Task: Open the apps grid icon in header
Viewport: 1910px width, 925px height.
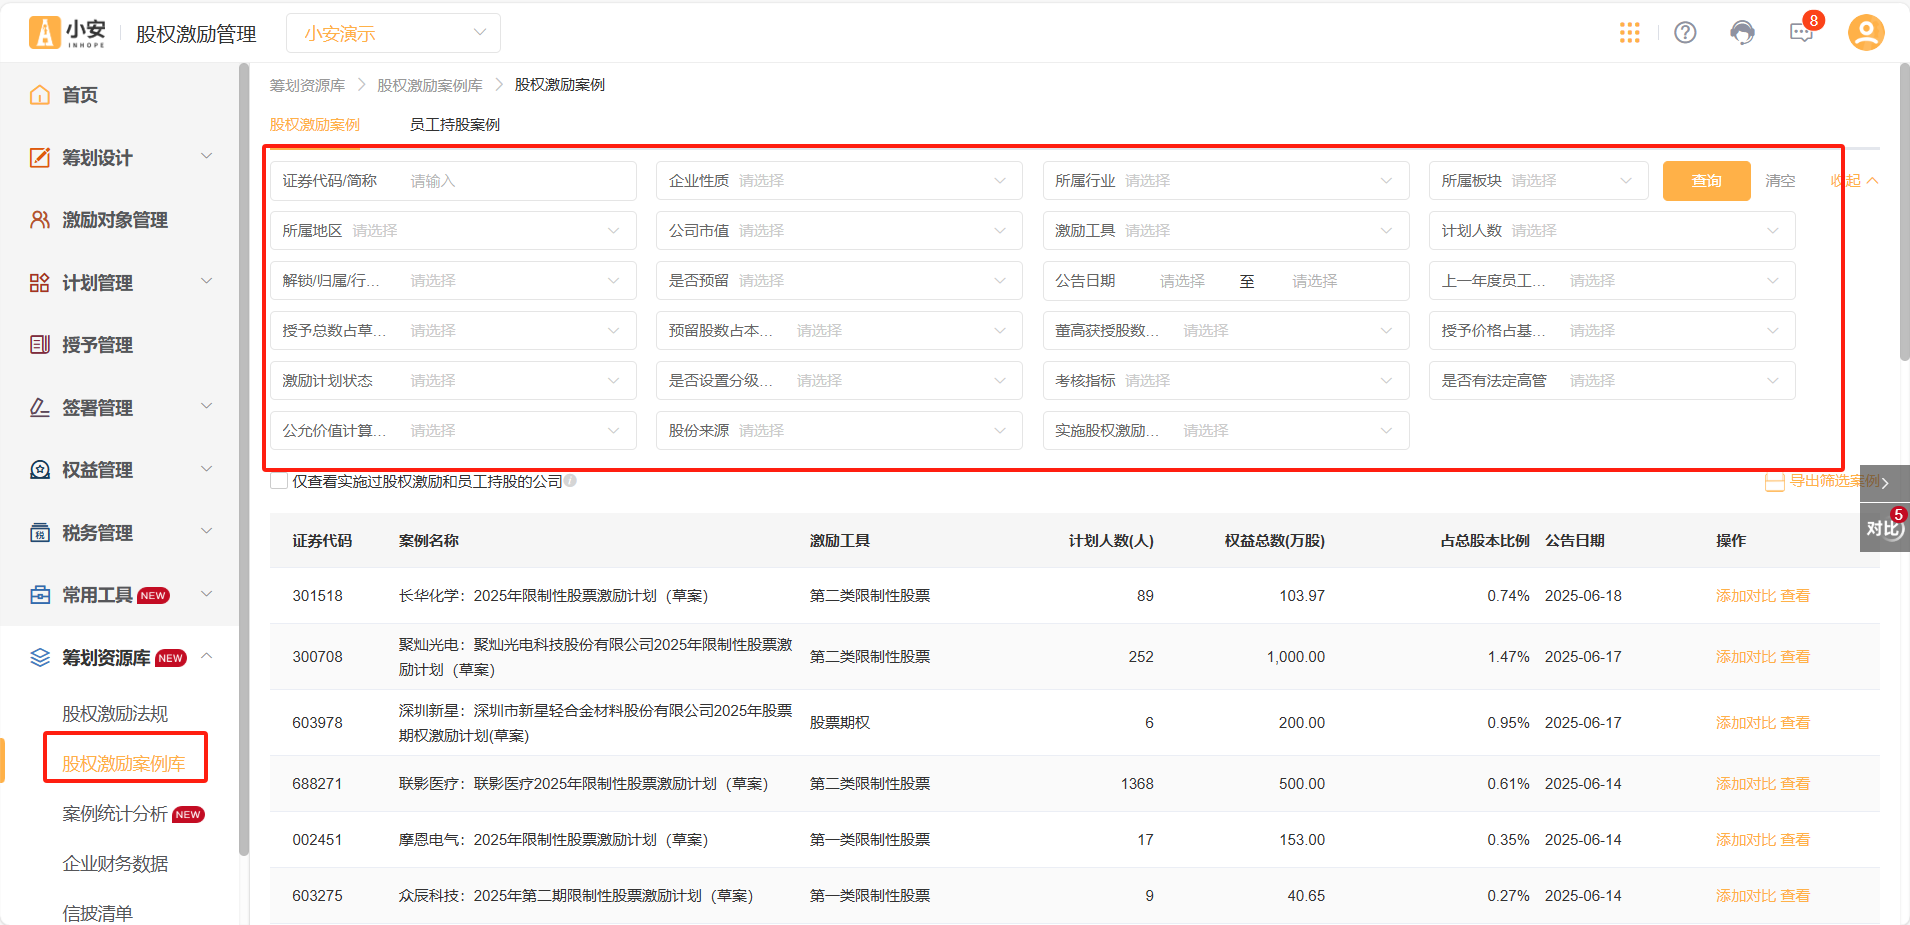Action: click(x=1629, y=33)
